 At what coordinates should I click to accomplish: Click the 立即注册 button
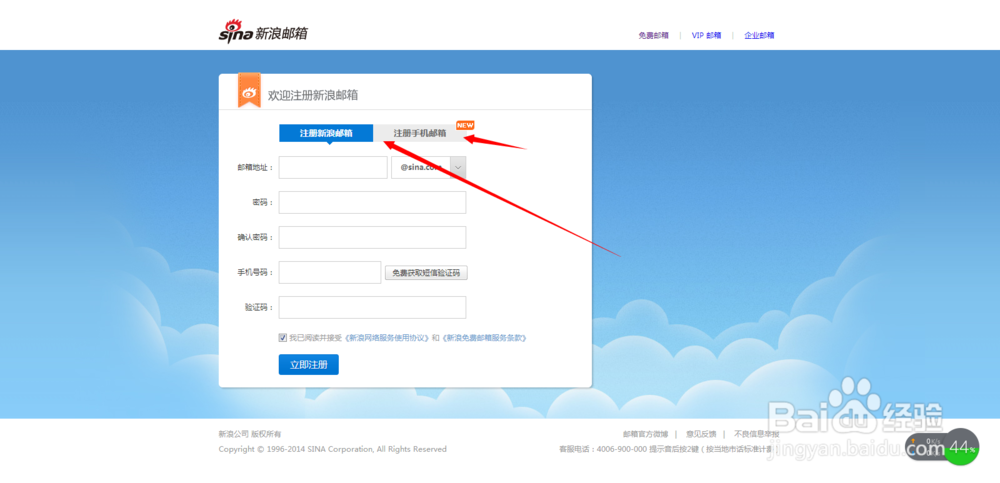[309, 364]
